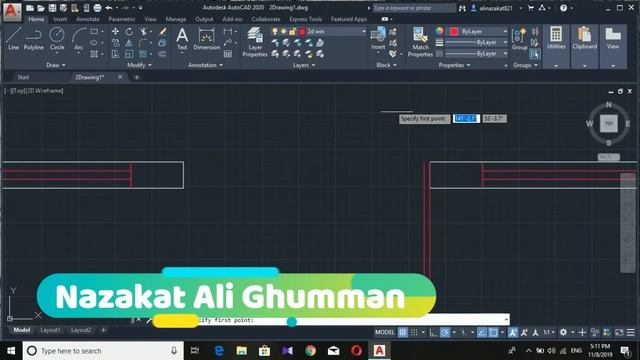Open the Clipboard panel
The image size is (640, 360).
tap(584, 46)
